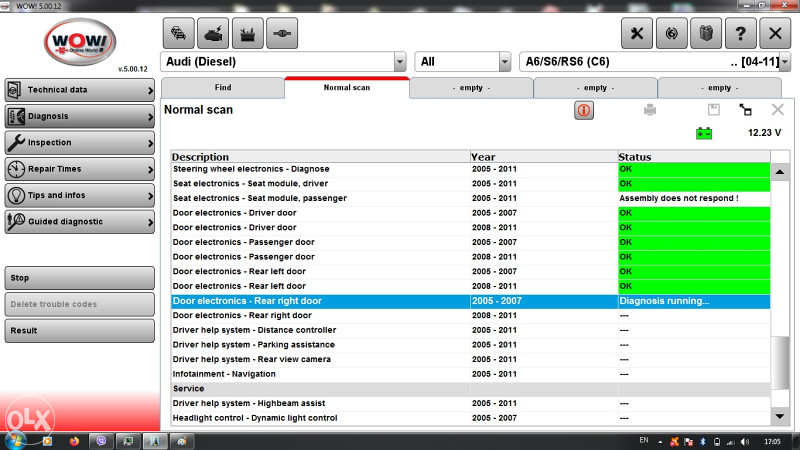Open settings with the wrench tools icon

click(637, 32)
